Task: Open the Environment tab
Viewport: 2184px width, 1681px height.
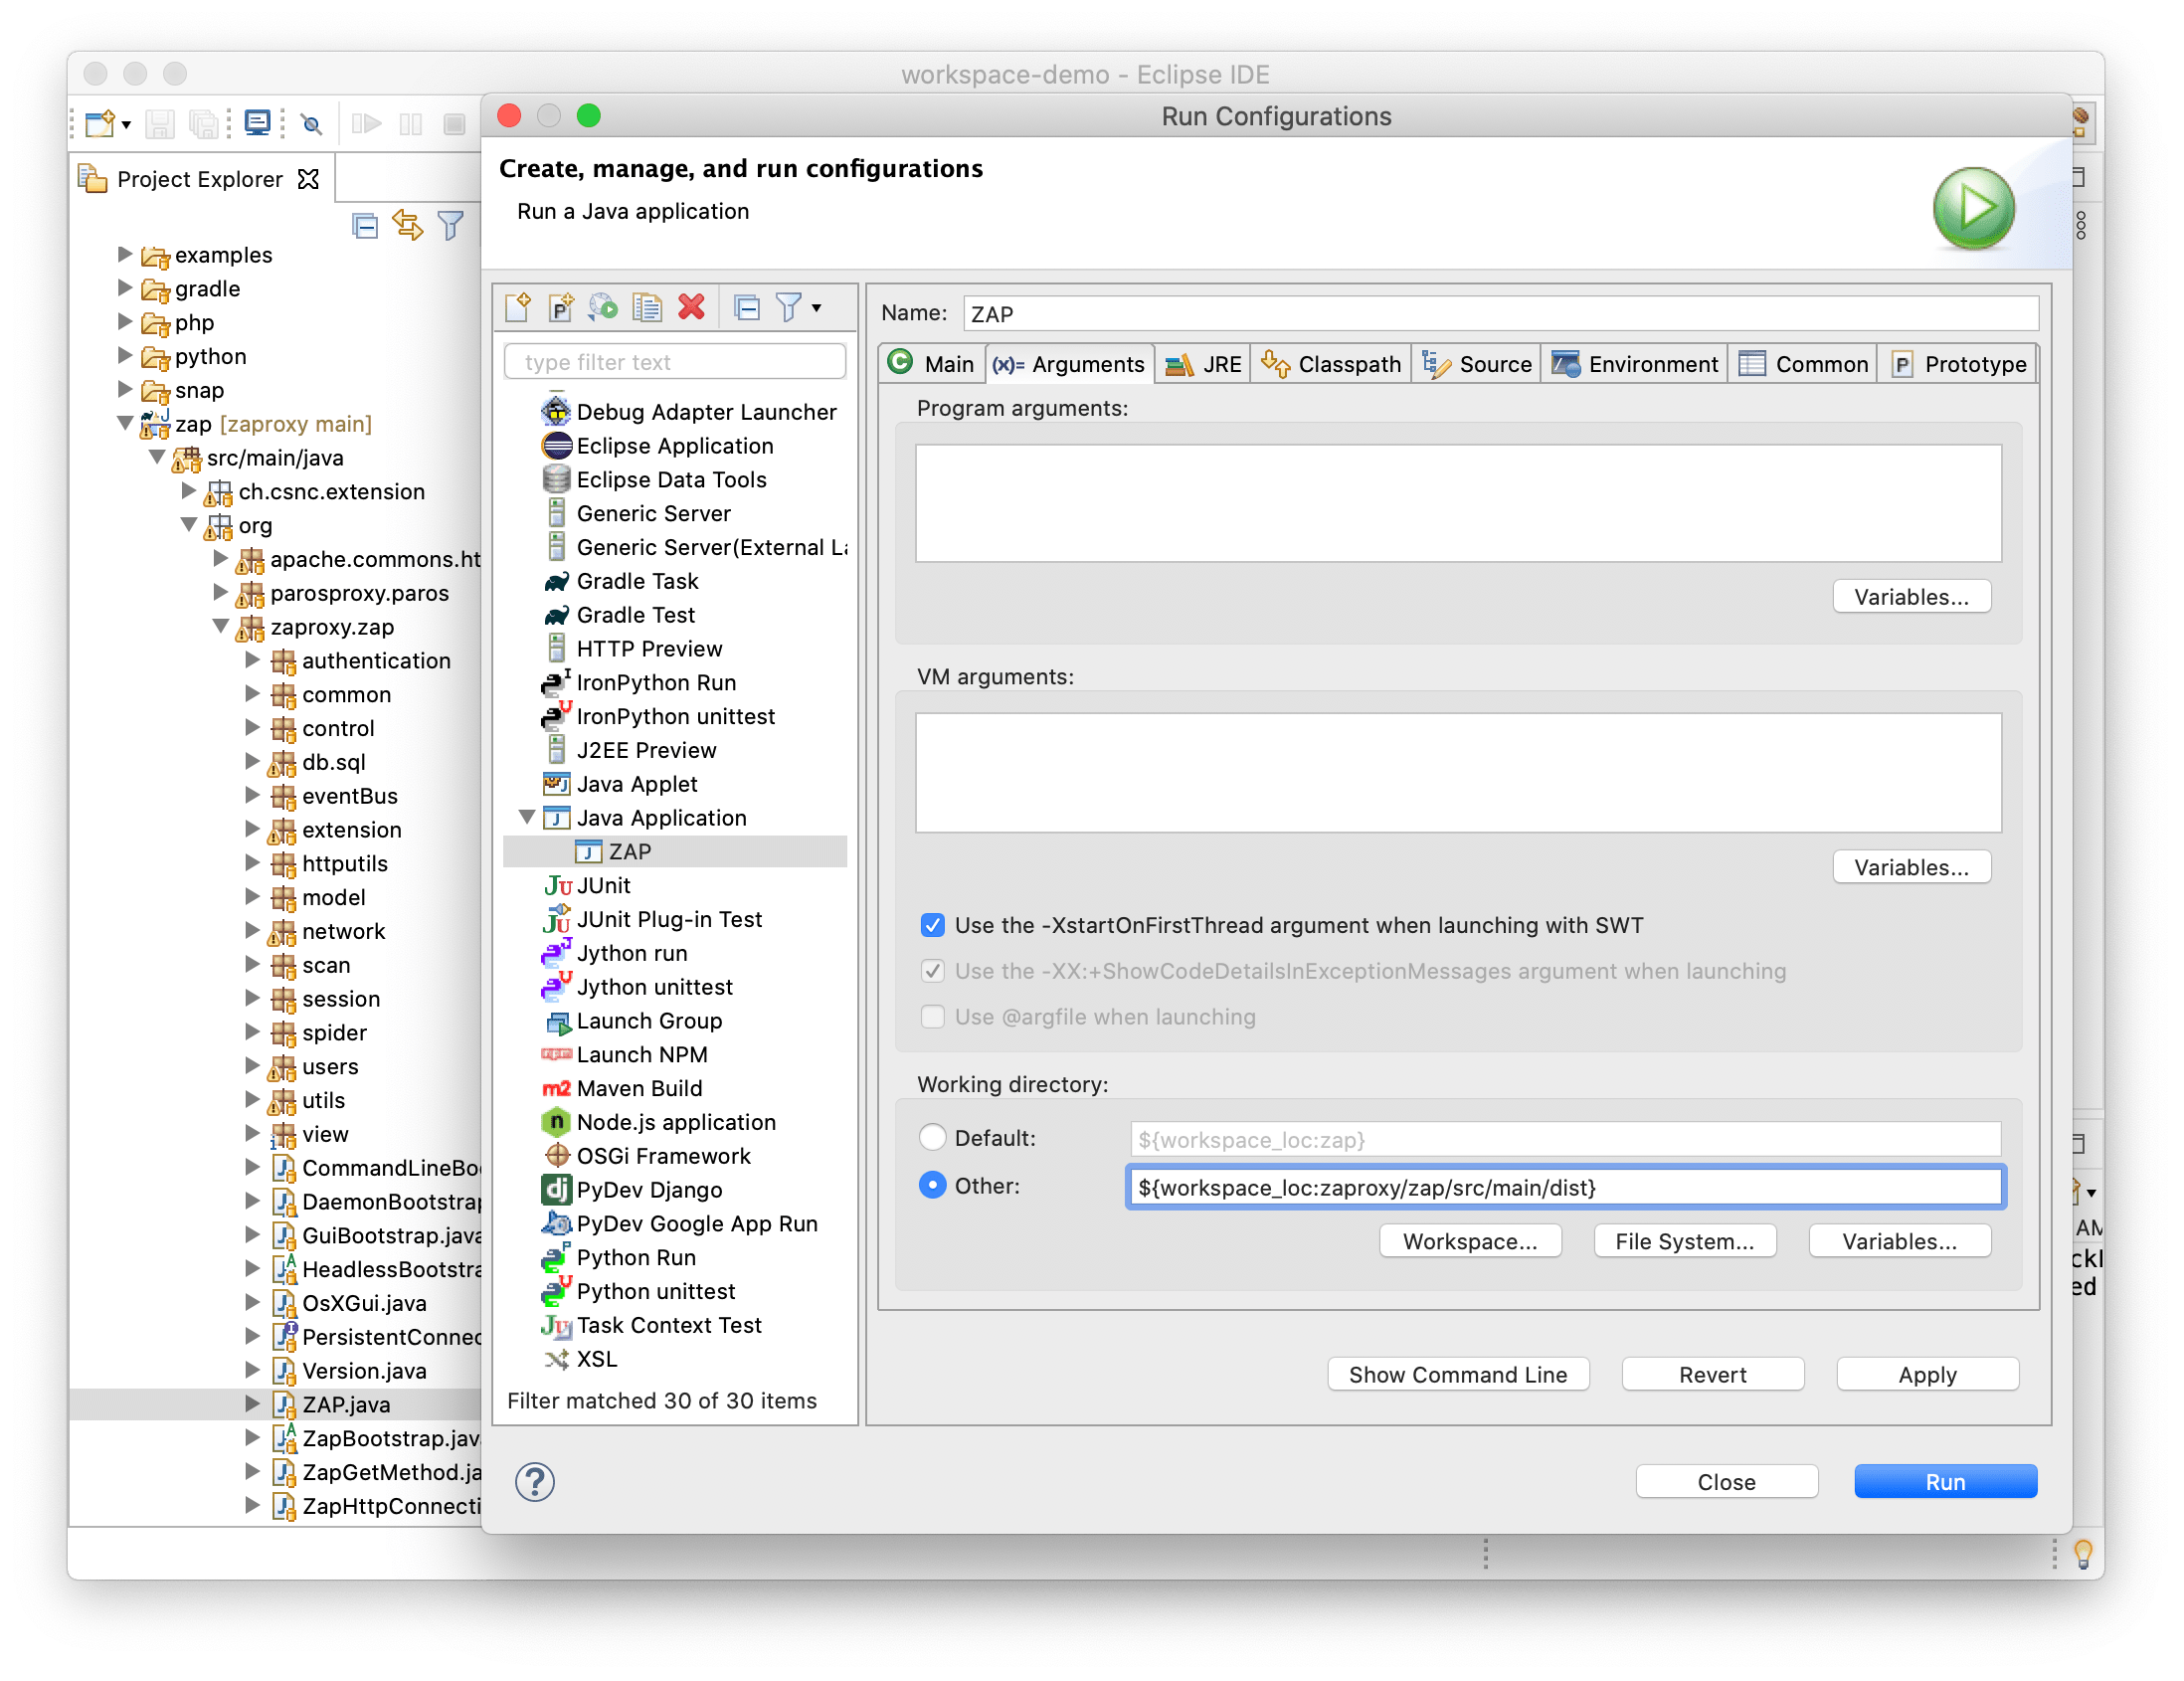Action: (1636, 364)
